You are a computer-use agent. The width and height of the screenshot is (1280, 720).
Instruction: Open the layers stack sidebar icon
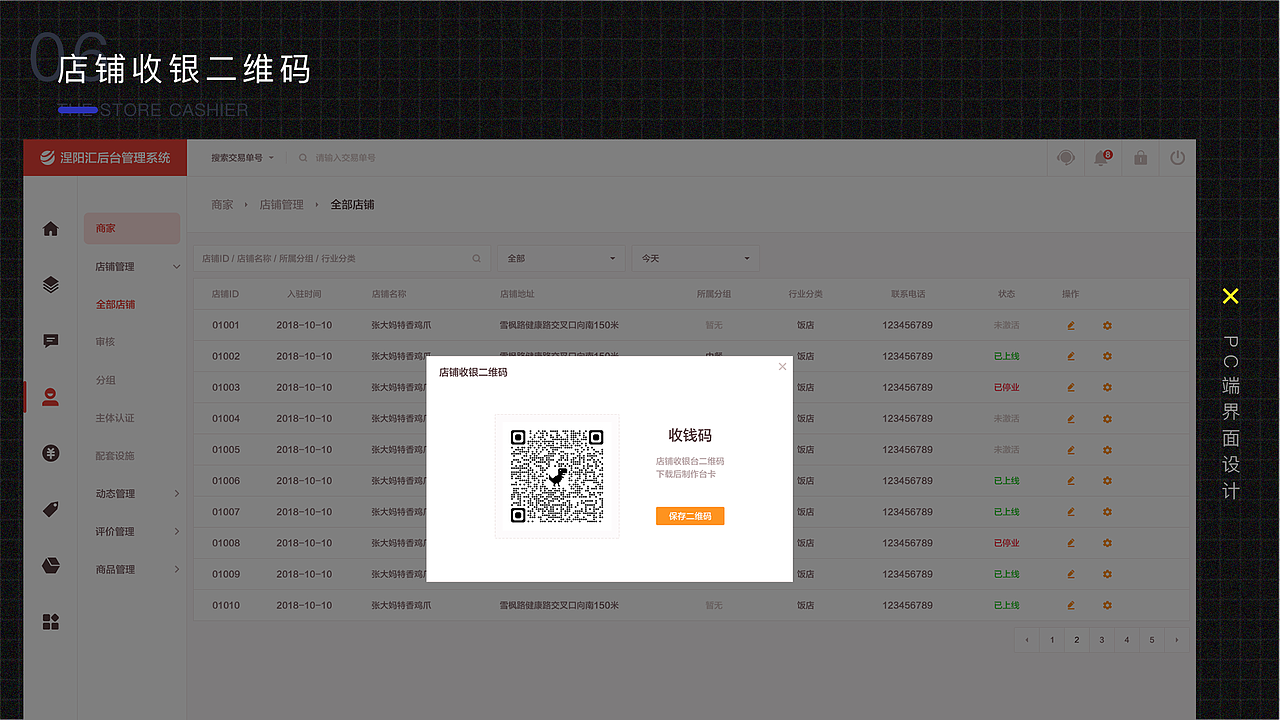tap(51, 285)
